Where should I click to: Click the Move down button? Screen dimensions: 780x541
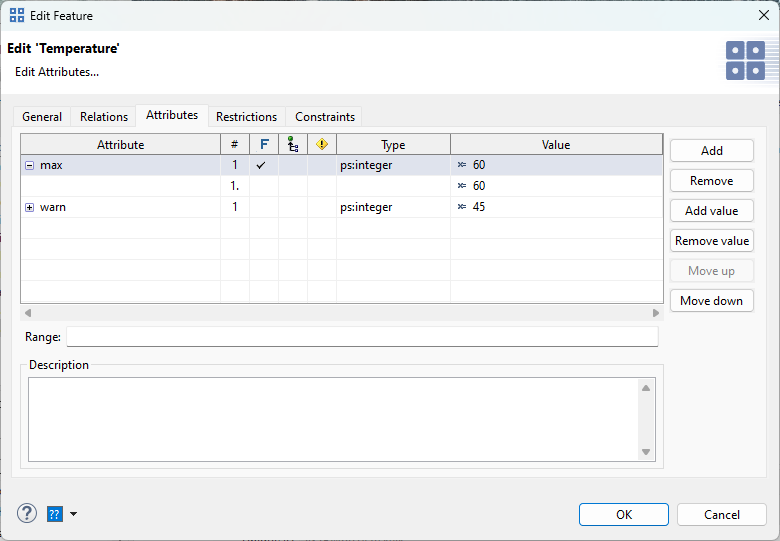[x=711, y=301]
